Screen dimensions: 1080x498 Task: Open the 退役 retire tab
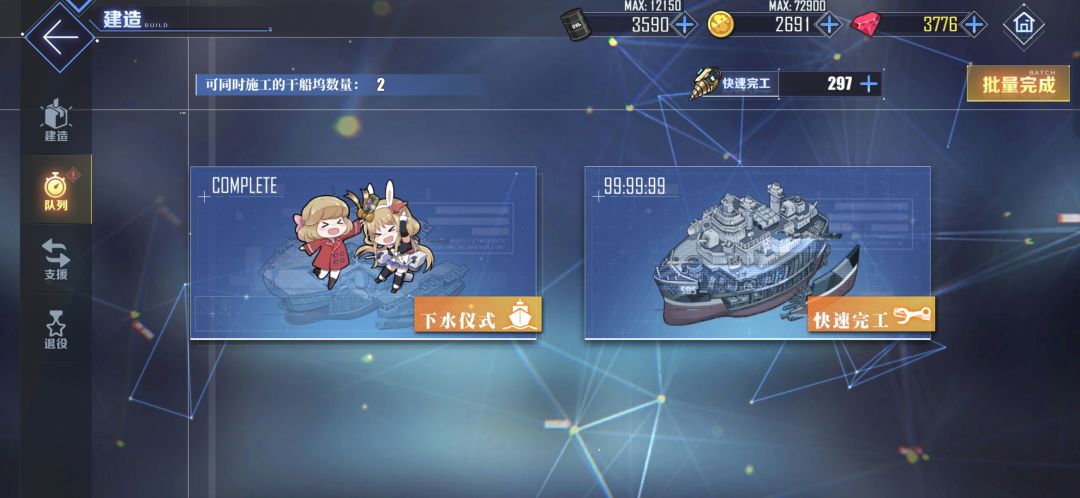point(56,329)
